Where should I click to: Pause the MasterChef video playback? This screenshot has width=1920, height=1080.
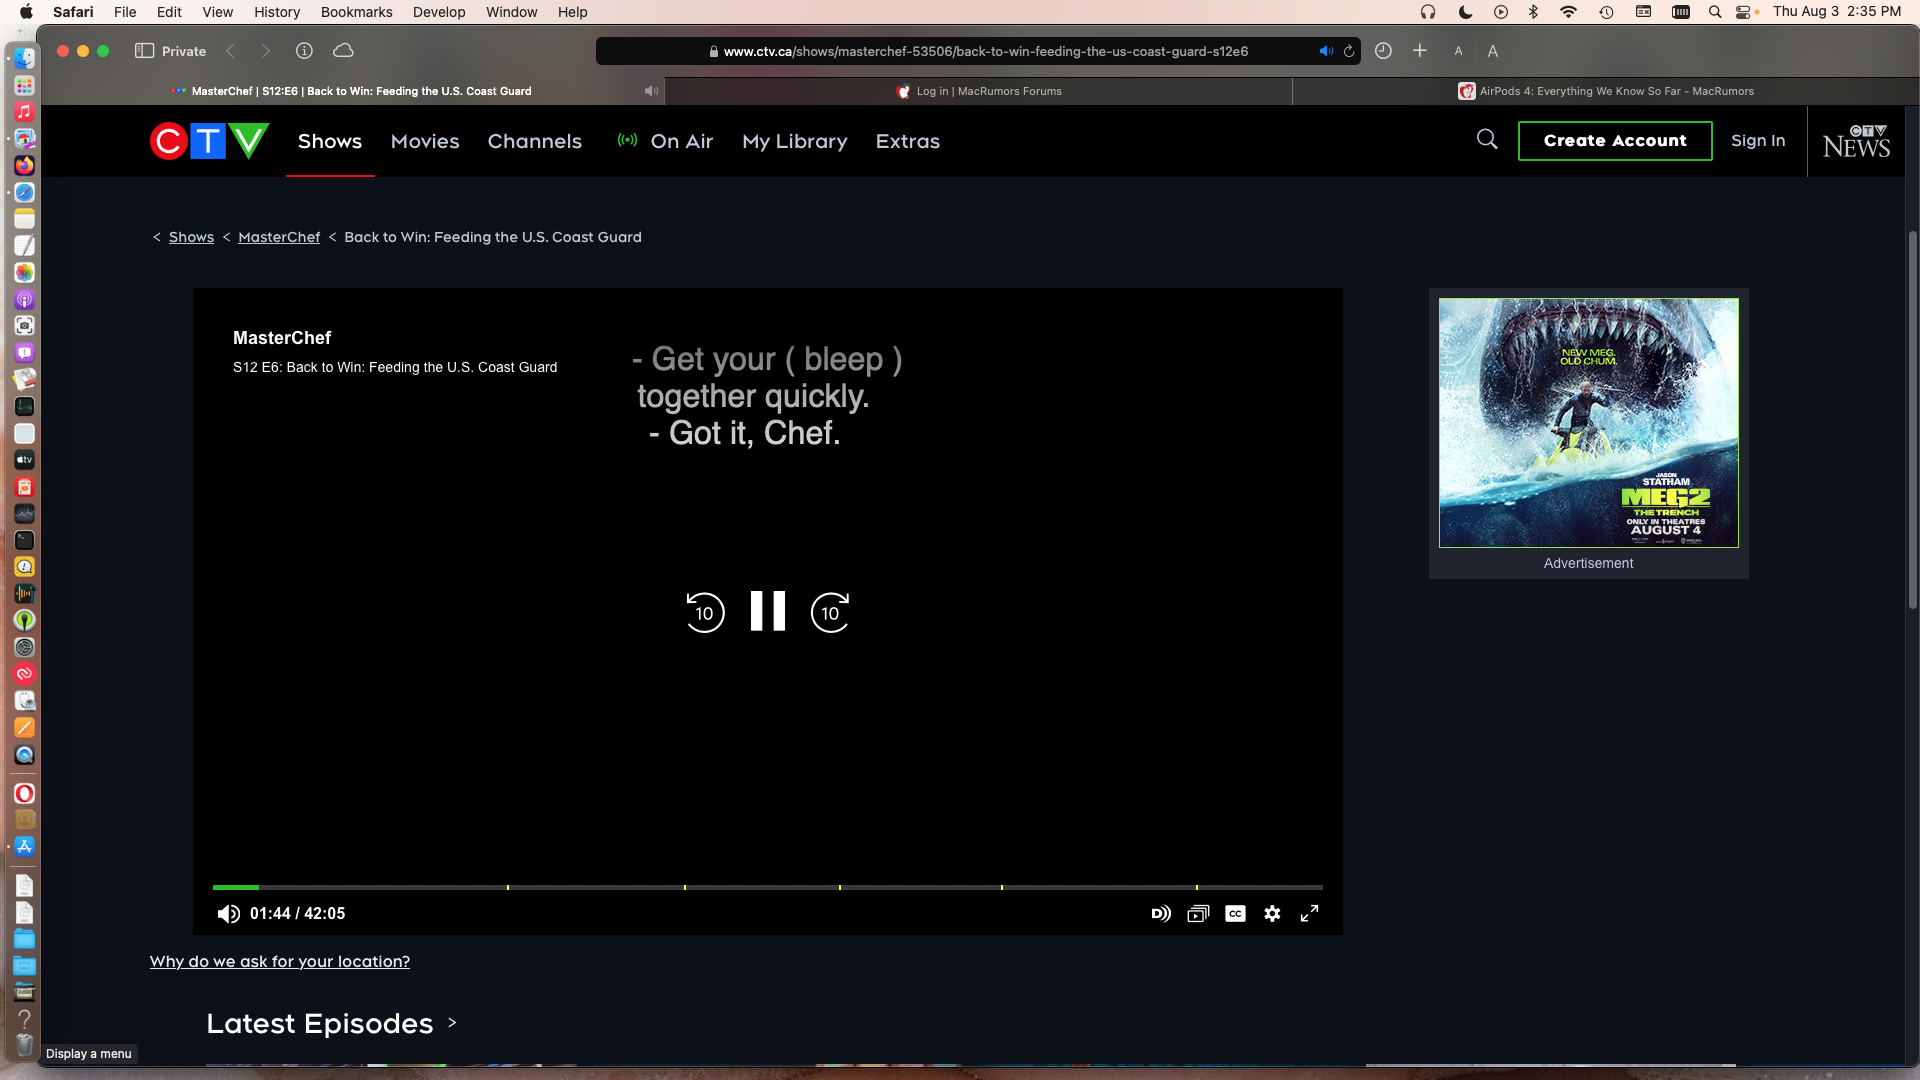767,611
